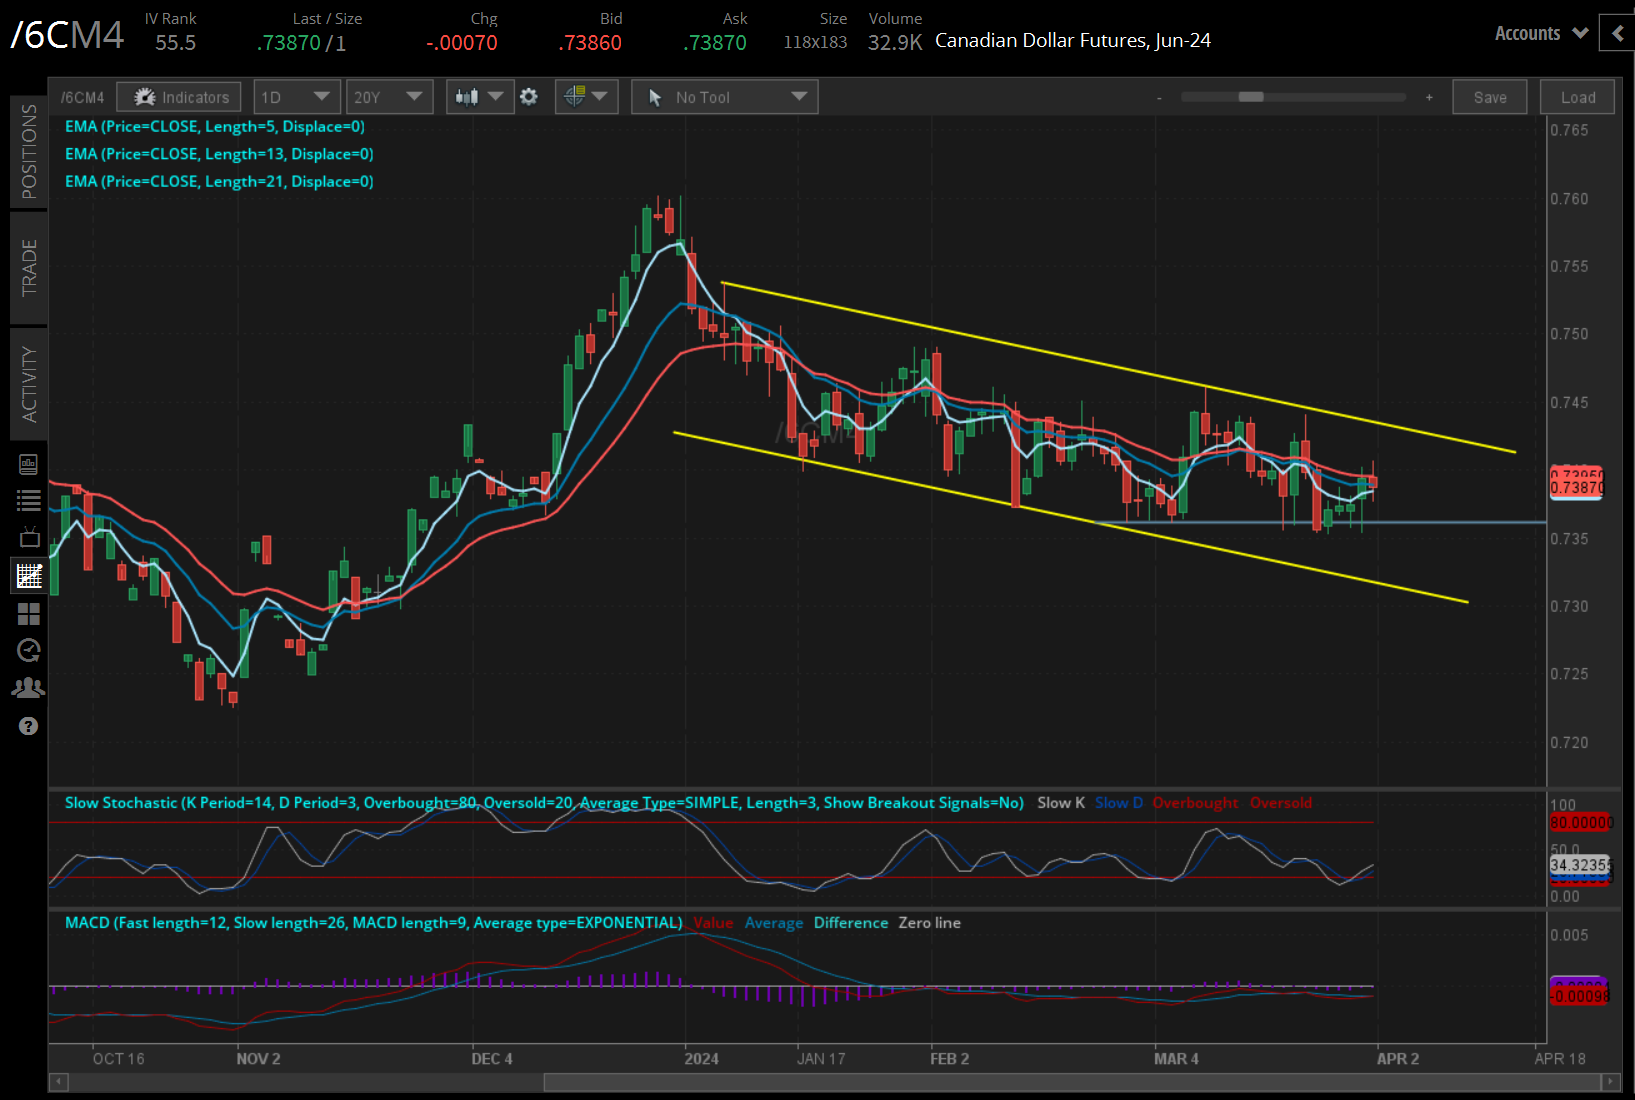Viewport: 1635px width, 1100px height.
Task: Switch to the POSITIONS side tab
Action: (29, 151)
